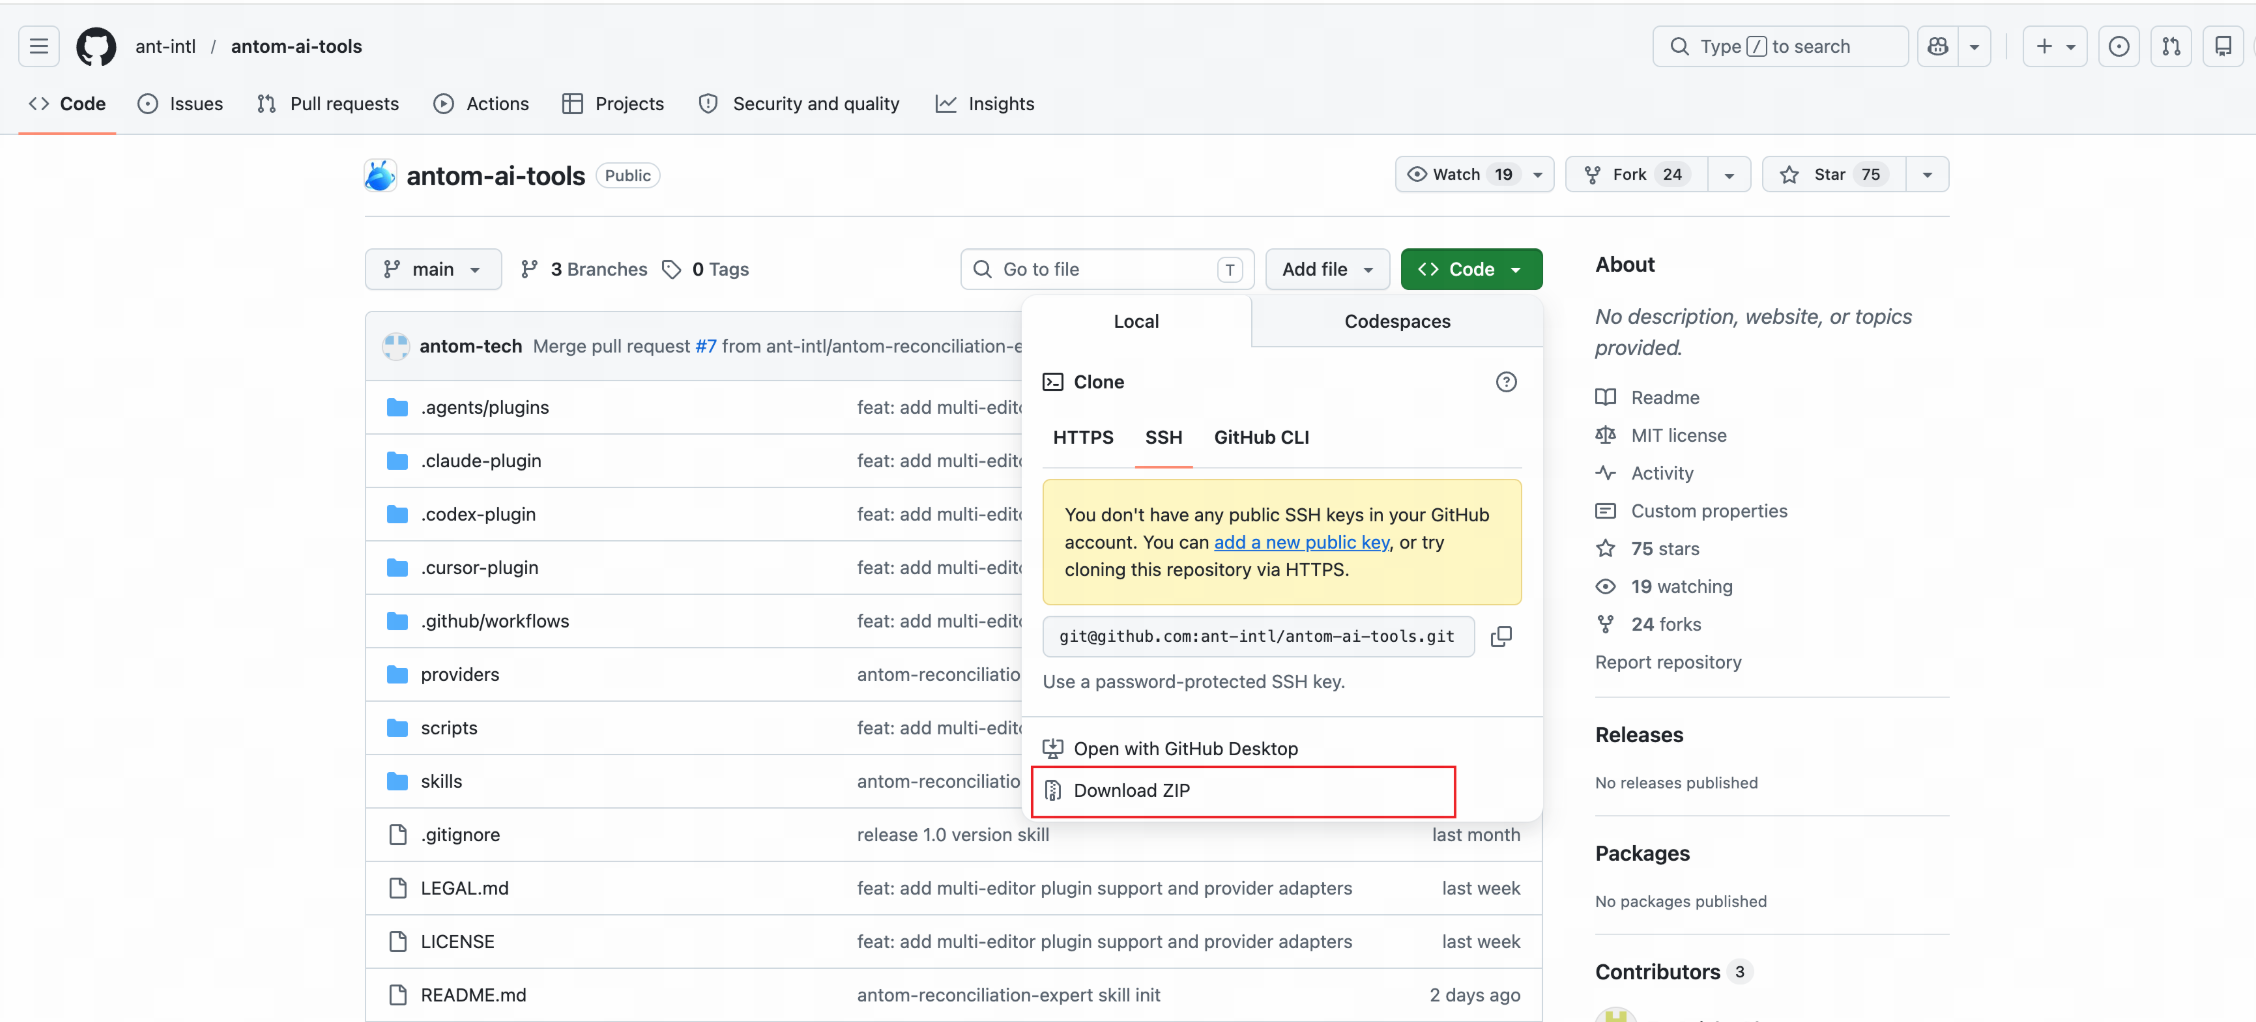
Task: Open the .codex-plugin folder
Action: click(x=478, y=514)
